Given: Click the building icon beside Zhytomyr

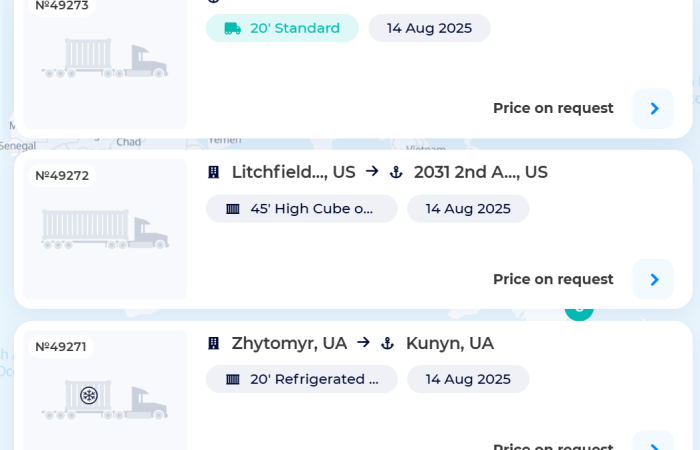Looking at the screenshot, I should [x=214, y=343].
